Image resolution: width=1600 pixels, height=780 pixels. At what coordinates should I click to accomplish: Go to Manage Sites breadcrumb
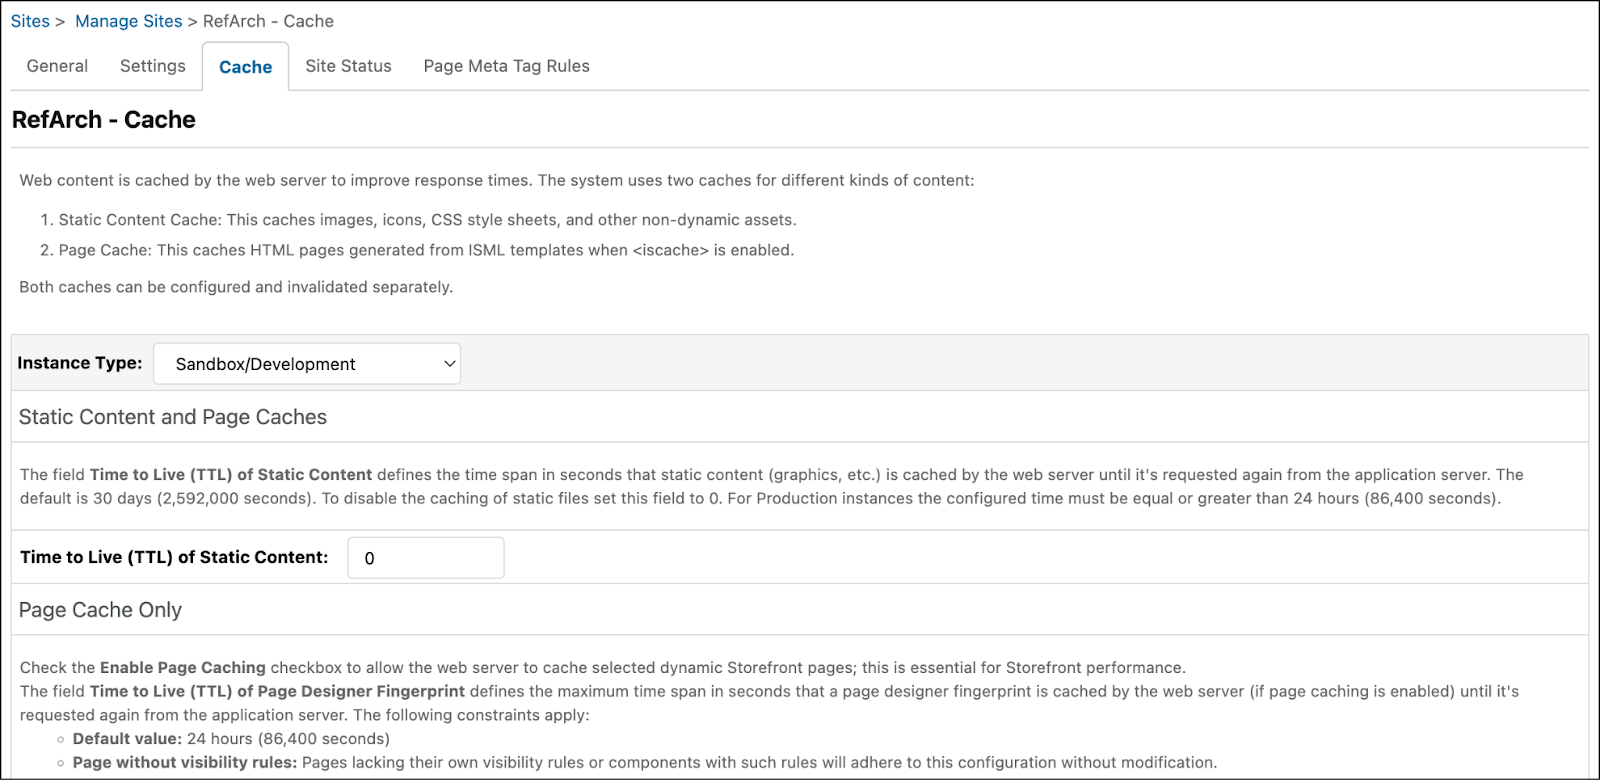(128, 21)
